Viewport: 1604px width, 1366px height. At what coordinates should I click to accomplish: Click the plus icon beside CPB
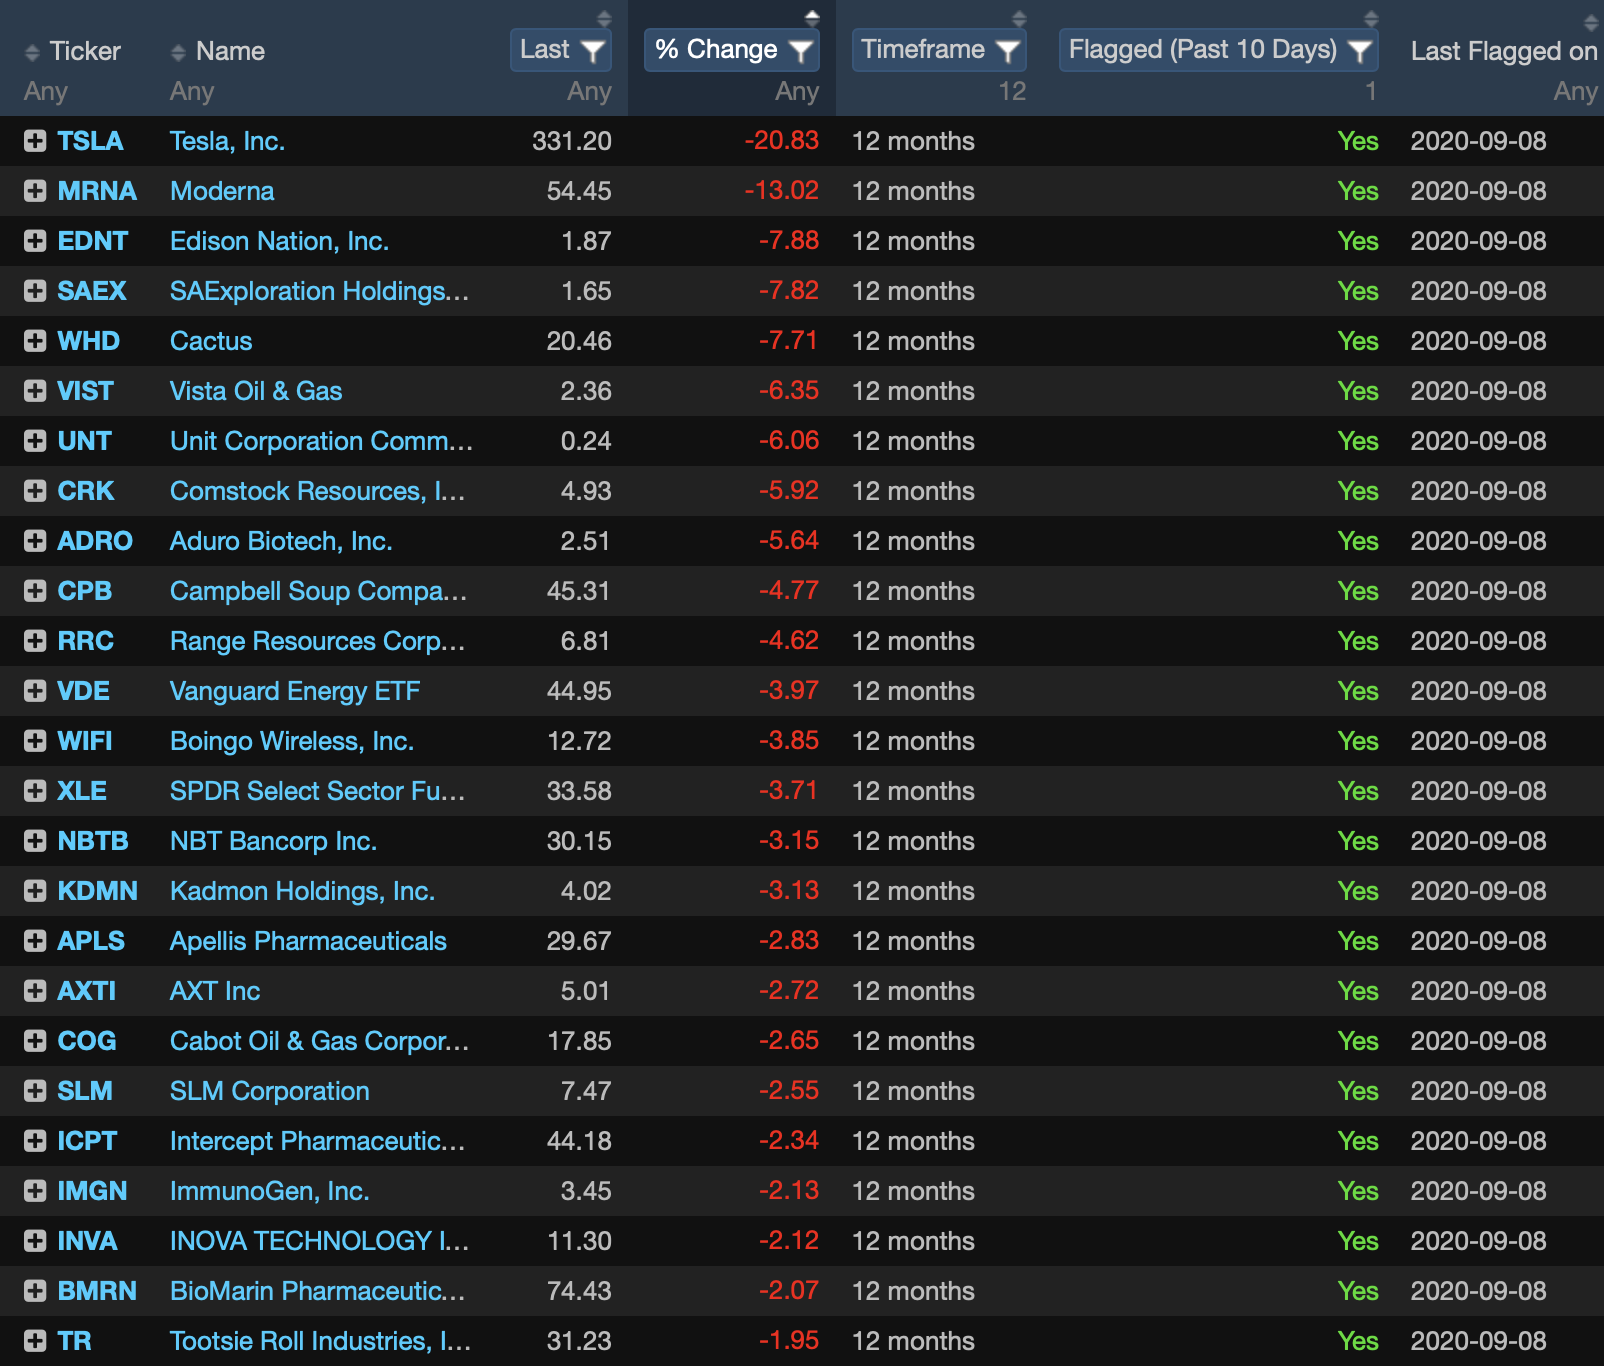pos(35,591)
